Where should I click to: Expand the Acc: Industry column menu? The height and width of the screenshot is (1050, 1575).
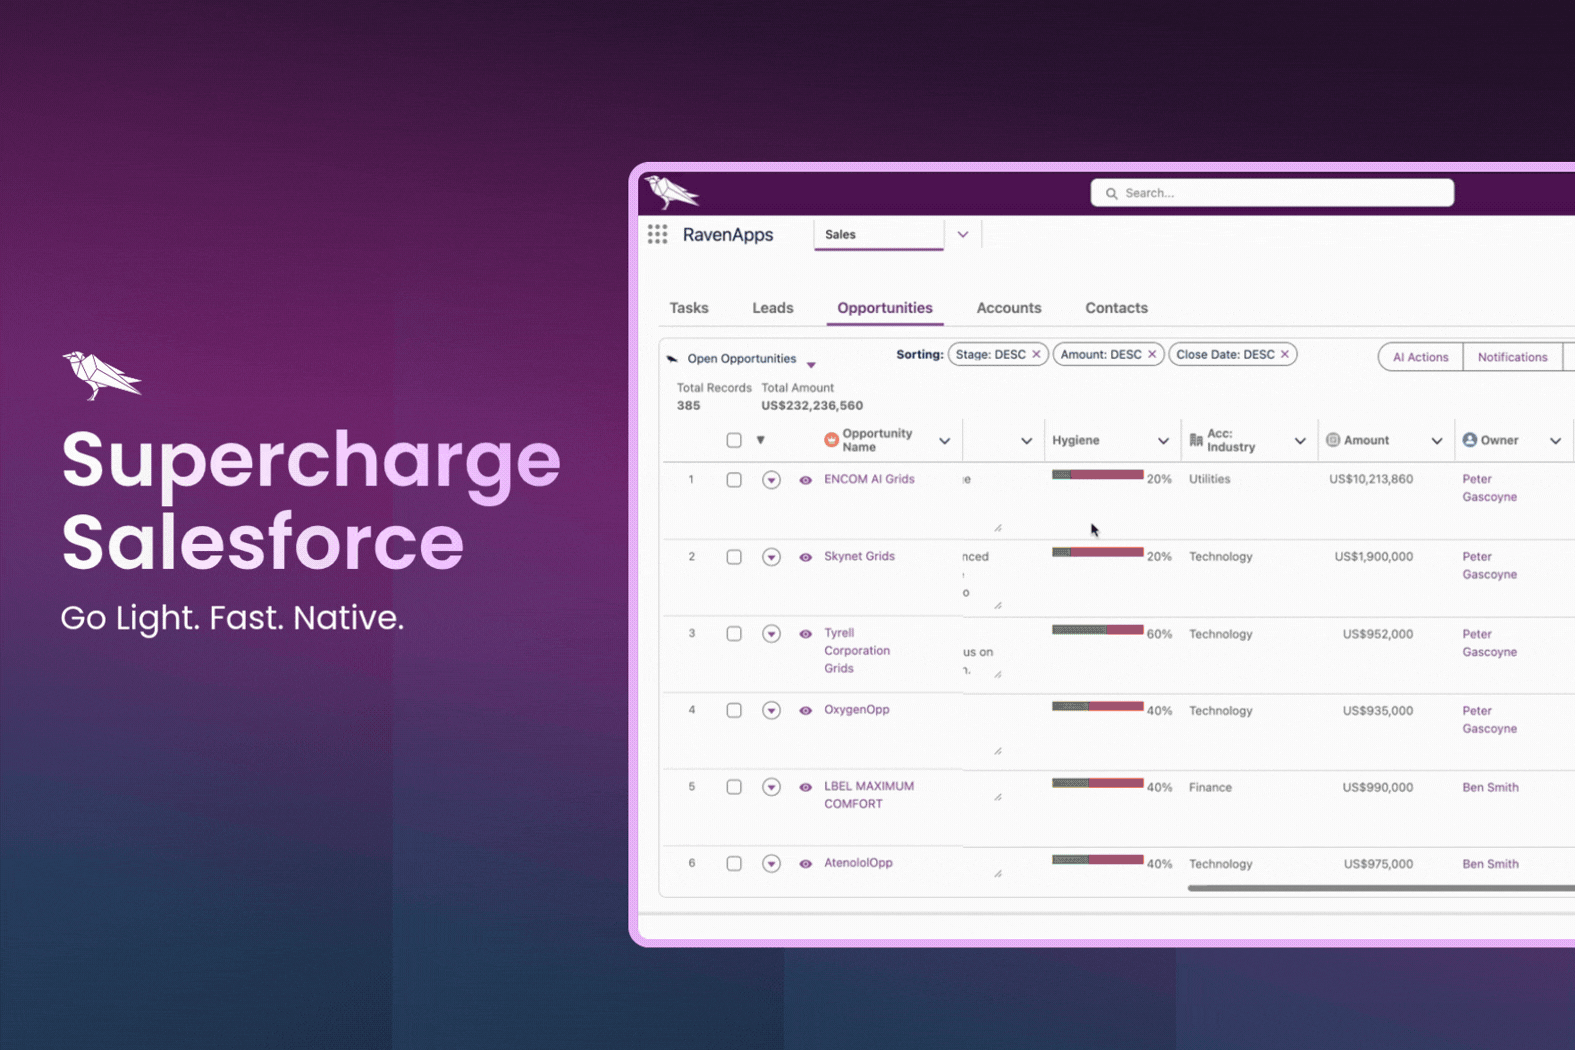1300,441
